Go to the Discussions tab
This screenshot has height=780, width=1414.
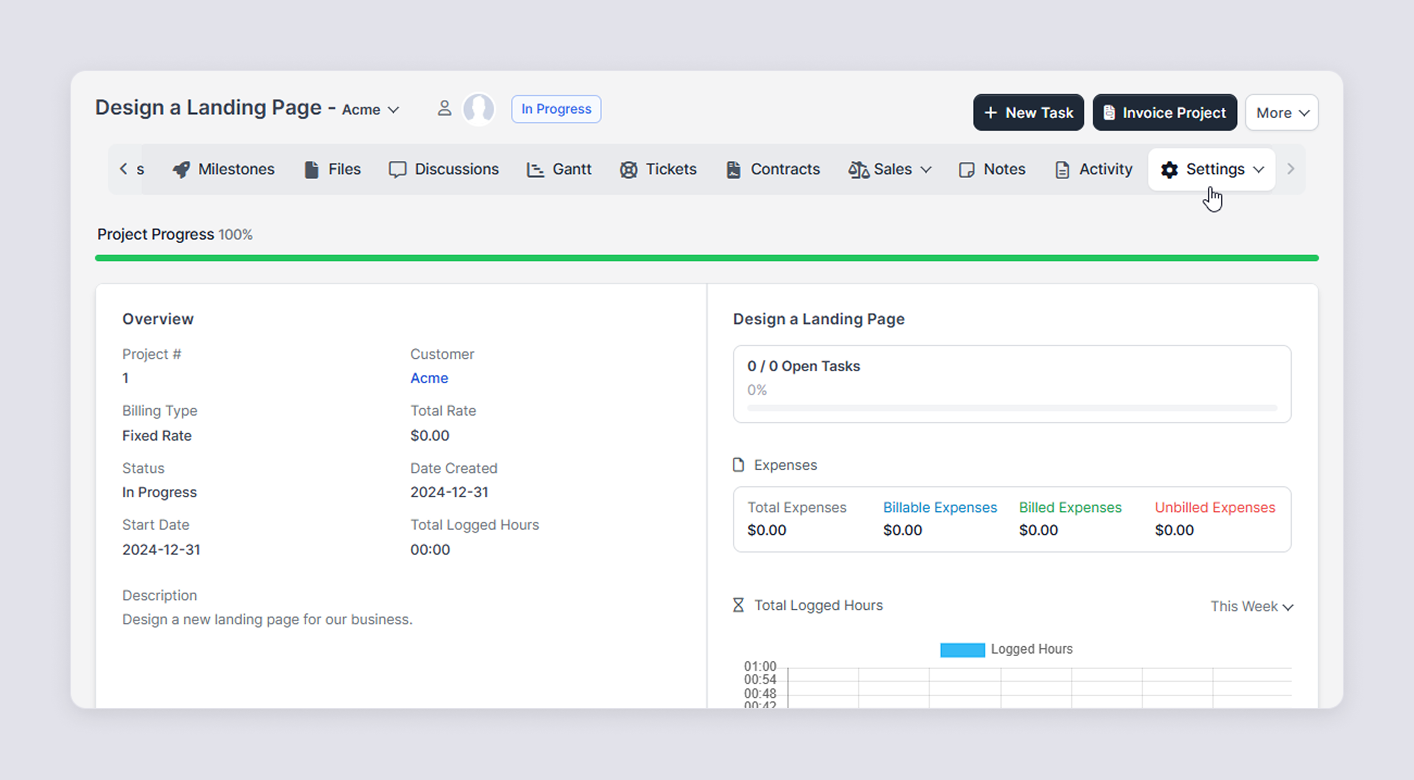pos(444,170)
